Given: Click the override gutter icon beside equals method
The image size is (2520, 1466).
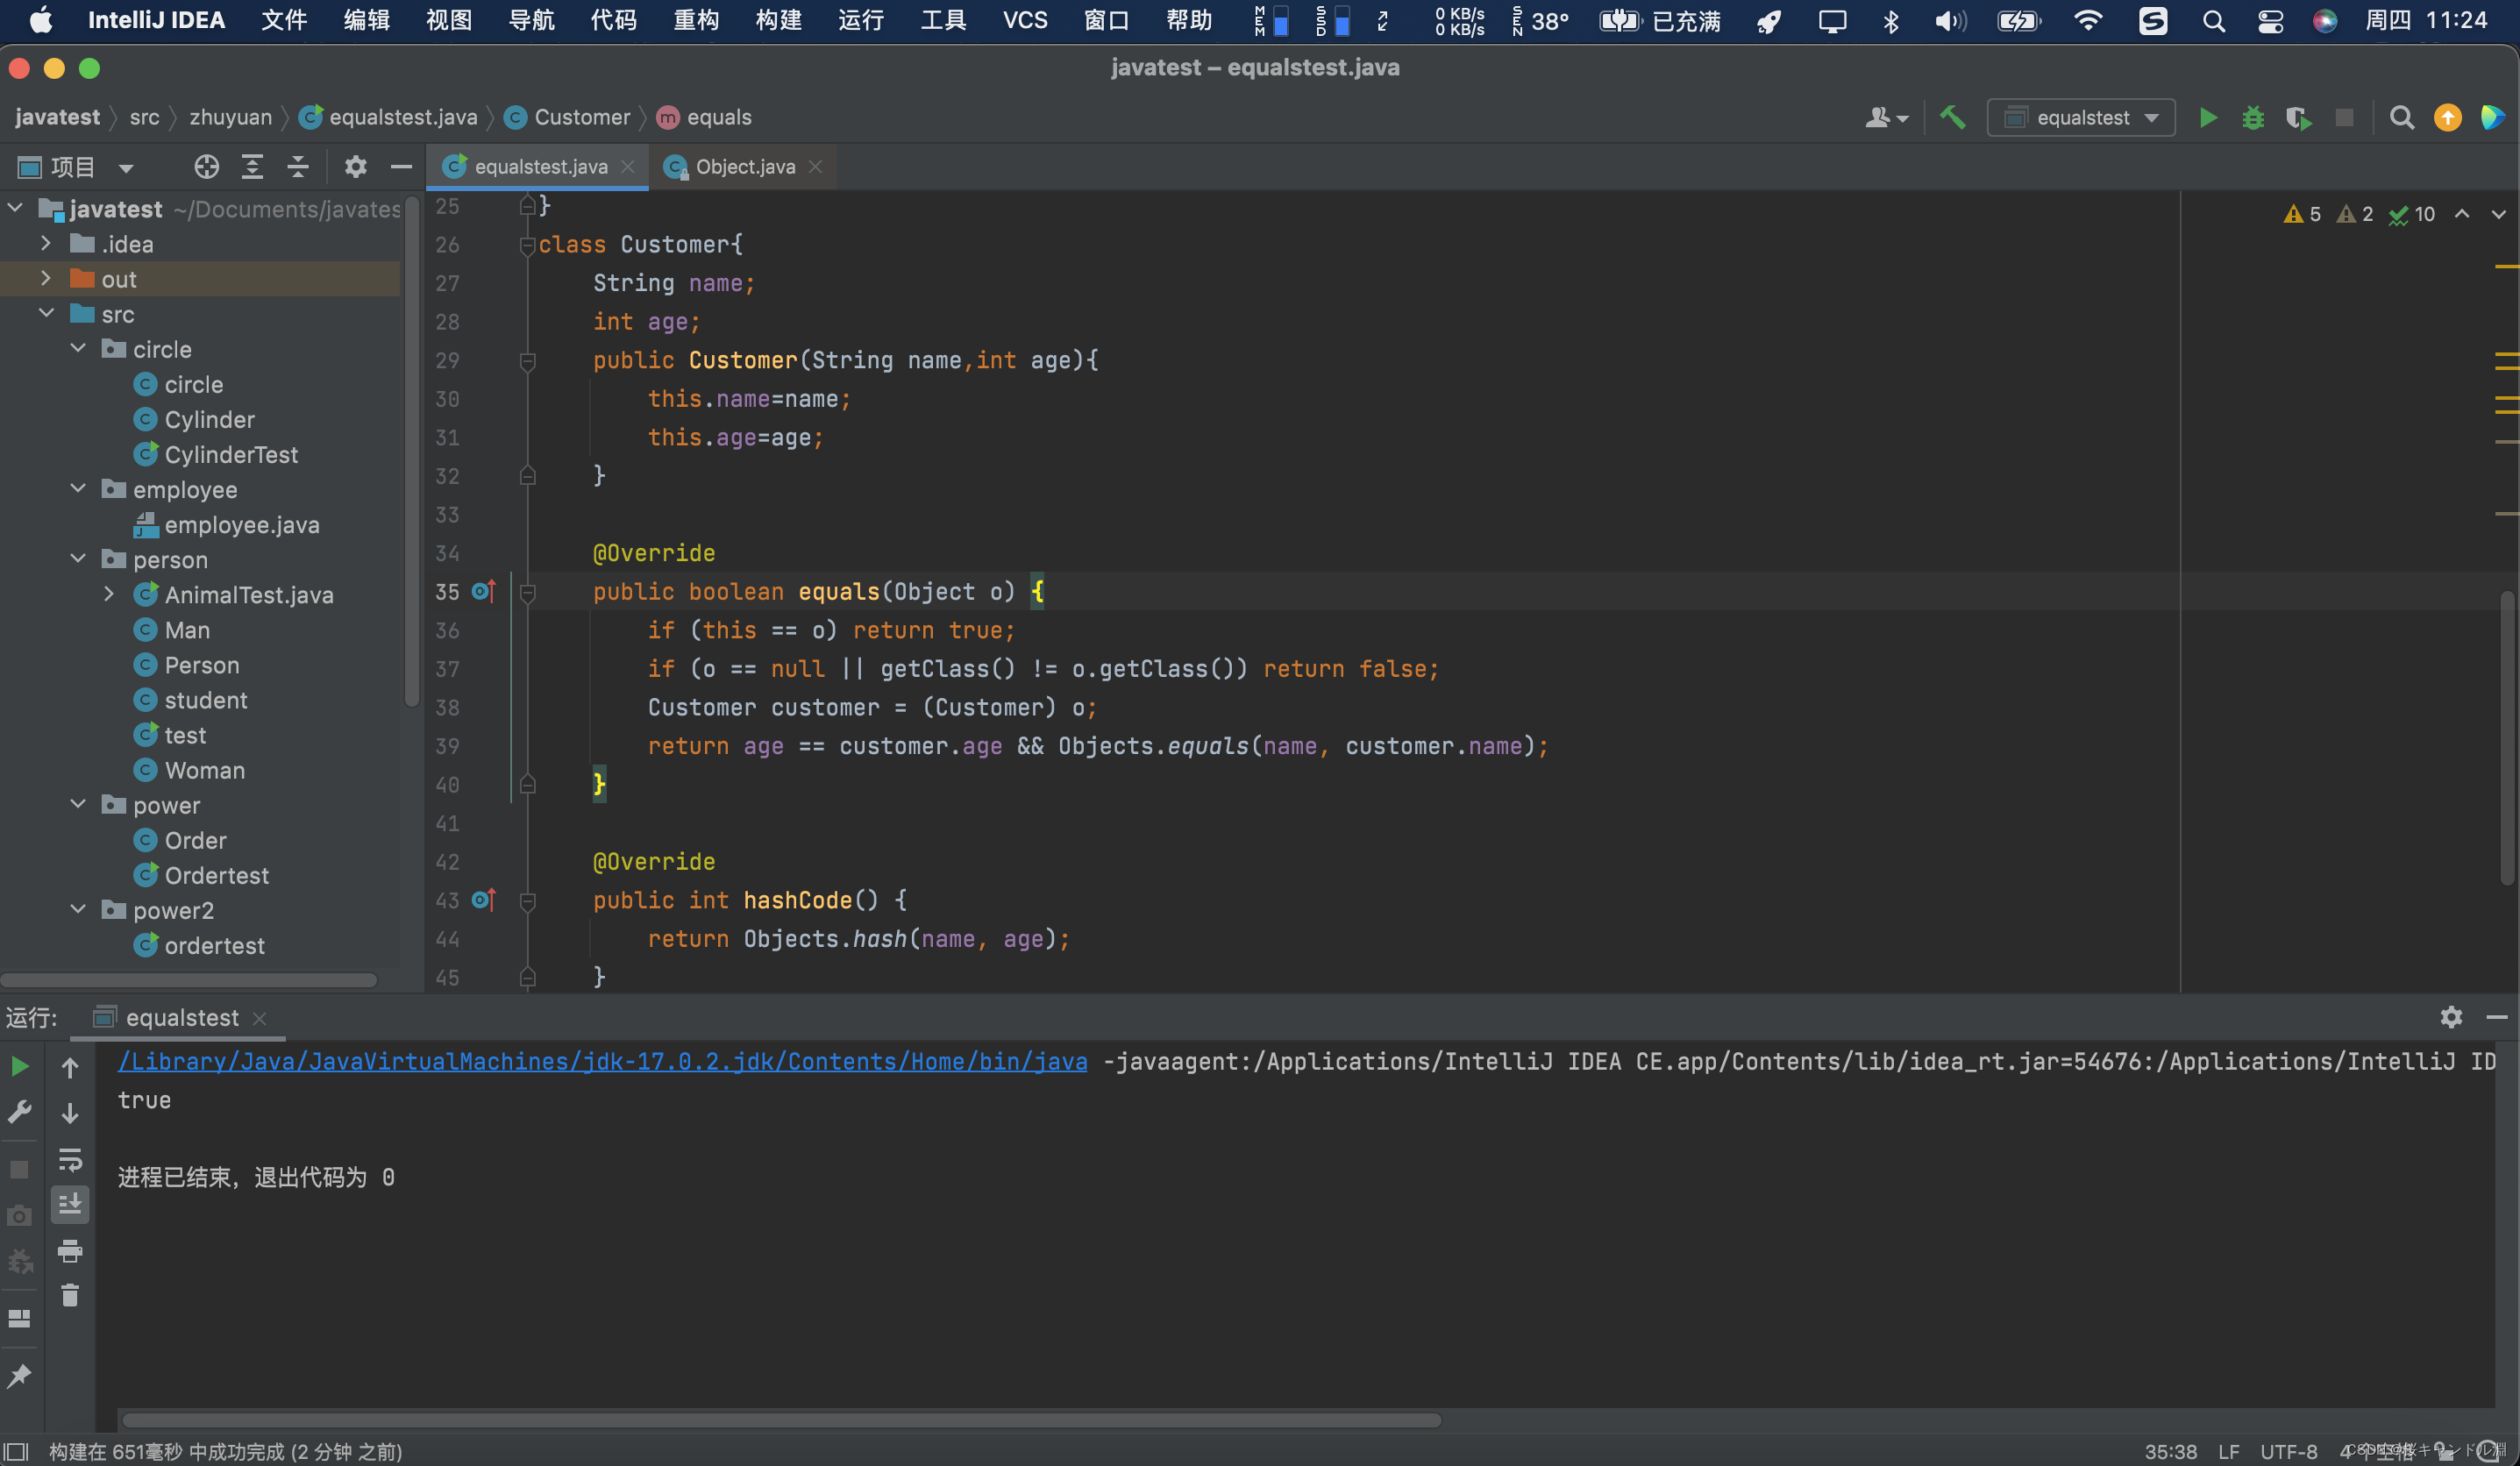Looking at the screenshot, I should pos(483,592).
